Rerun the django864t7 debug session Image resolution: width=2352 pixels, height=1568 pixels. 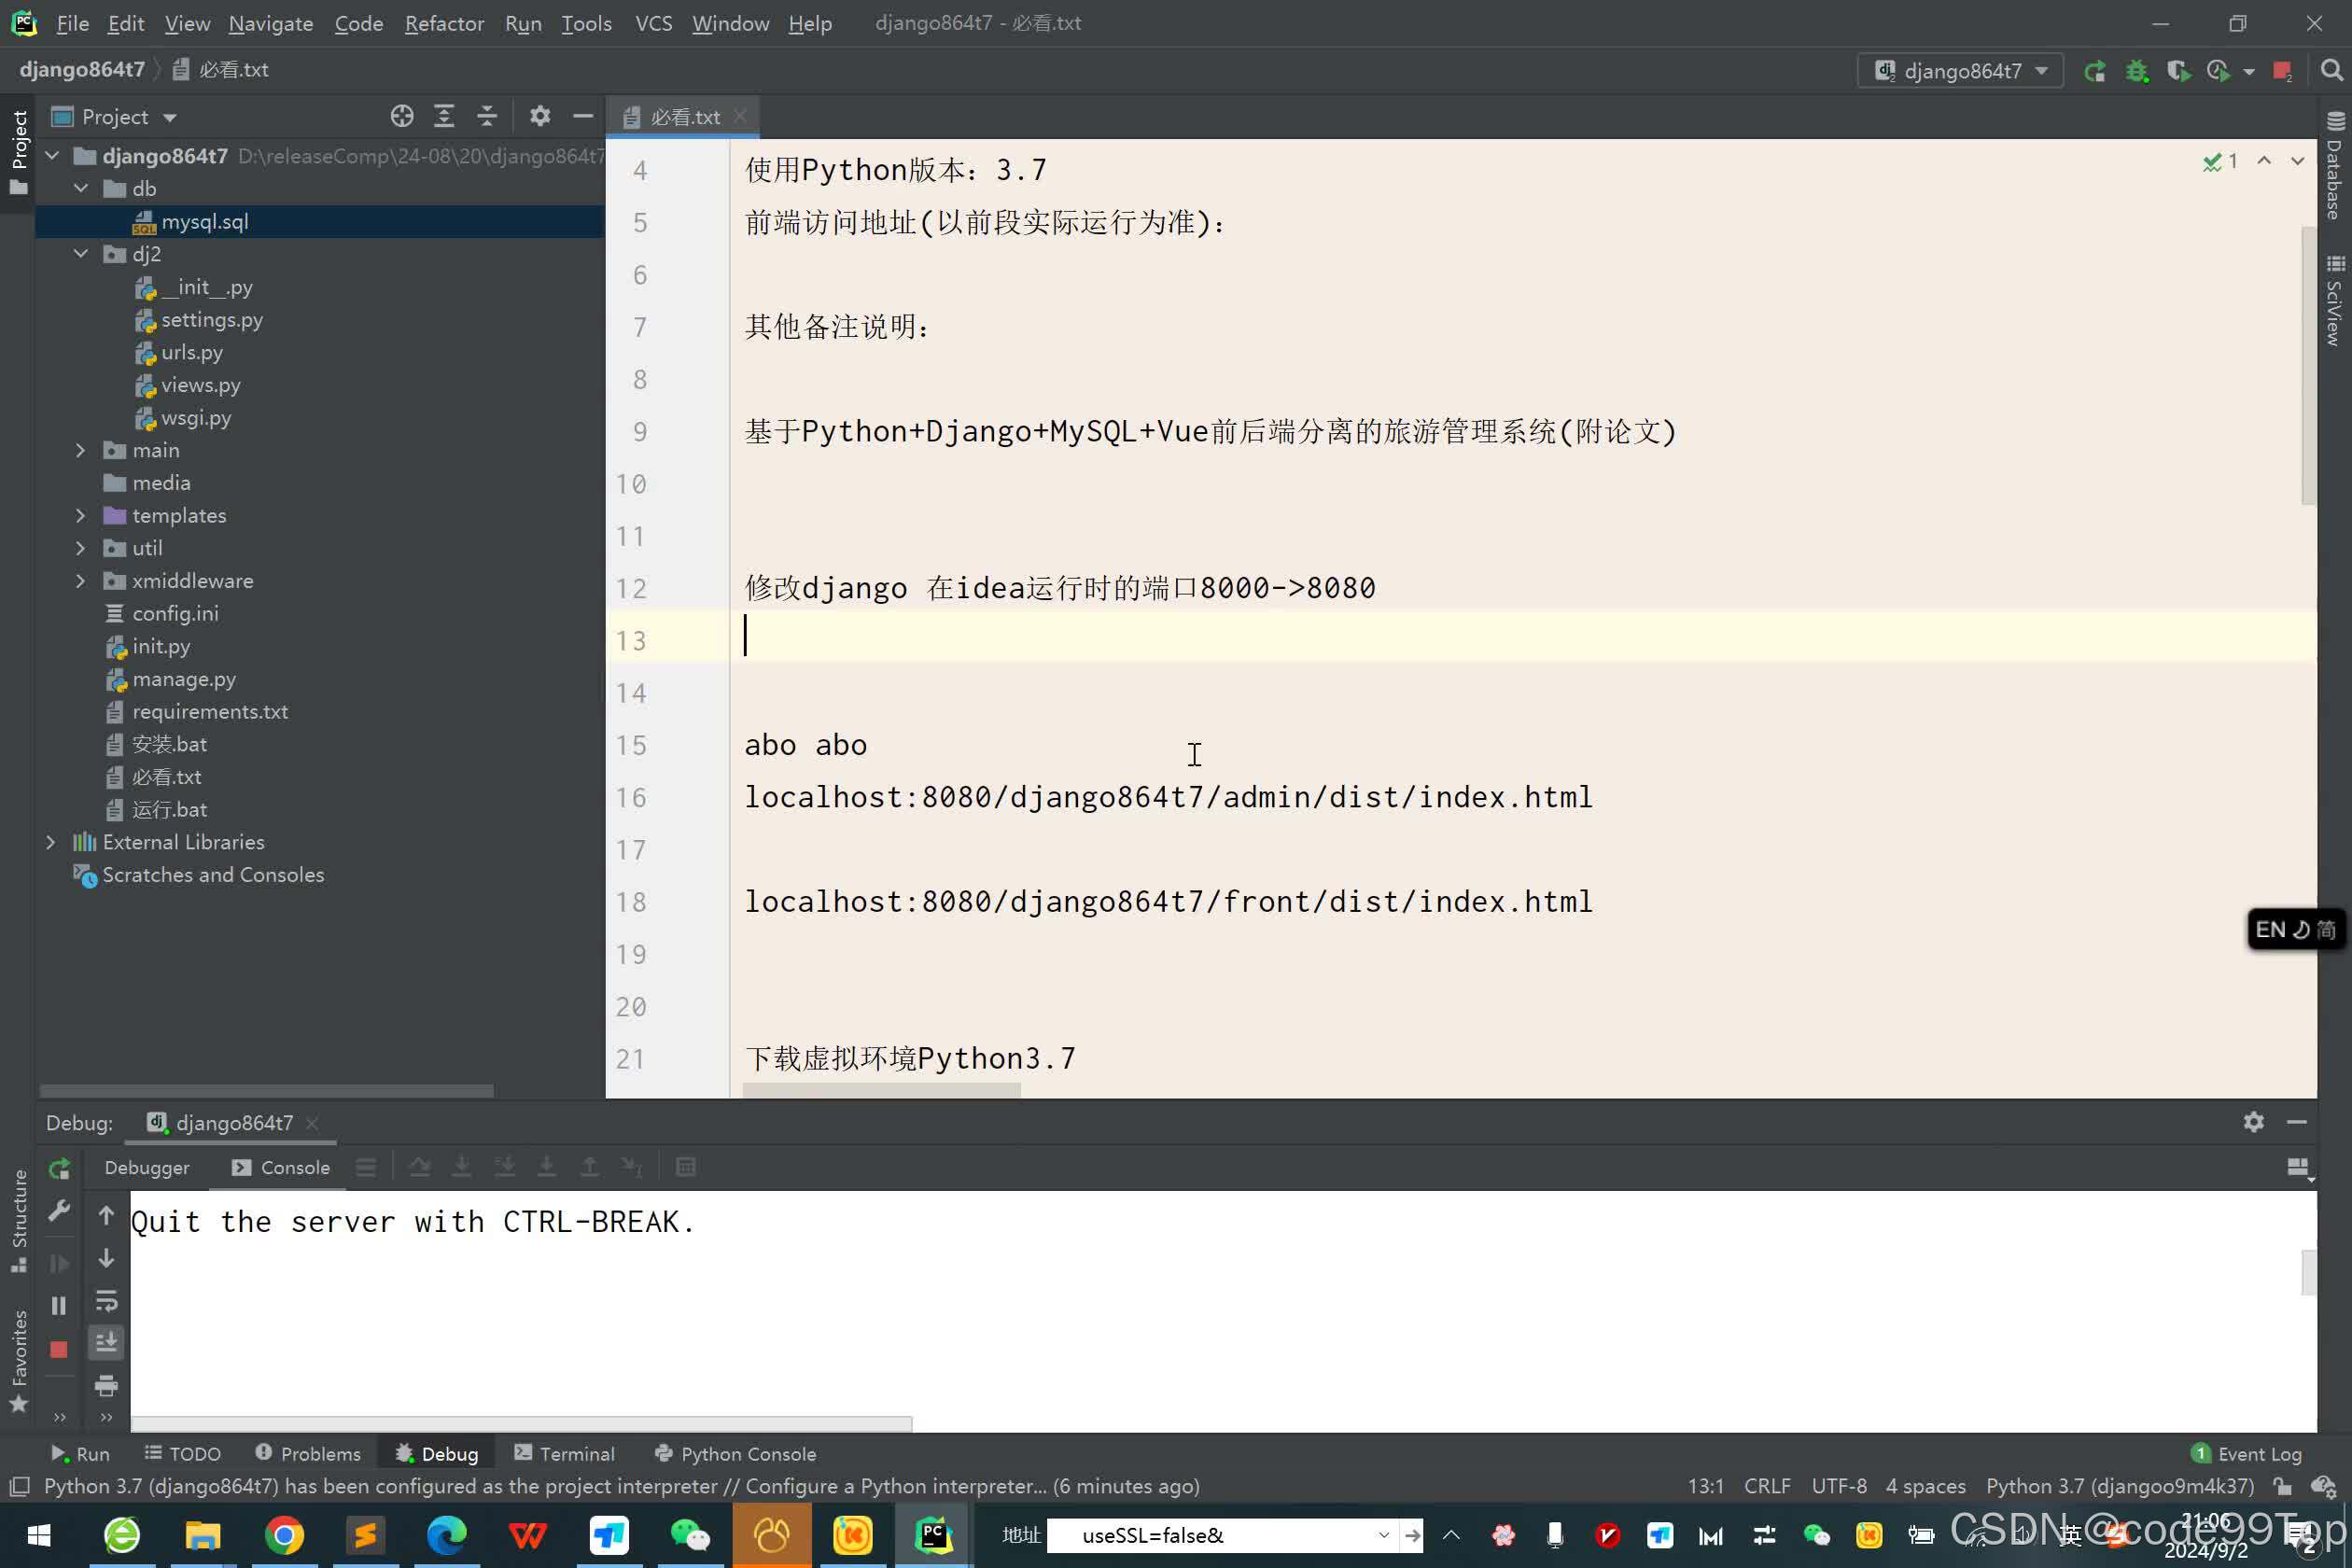tap(59, 1168)
